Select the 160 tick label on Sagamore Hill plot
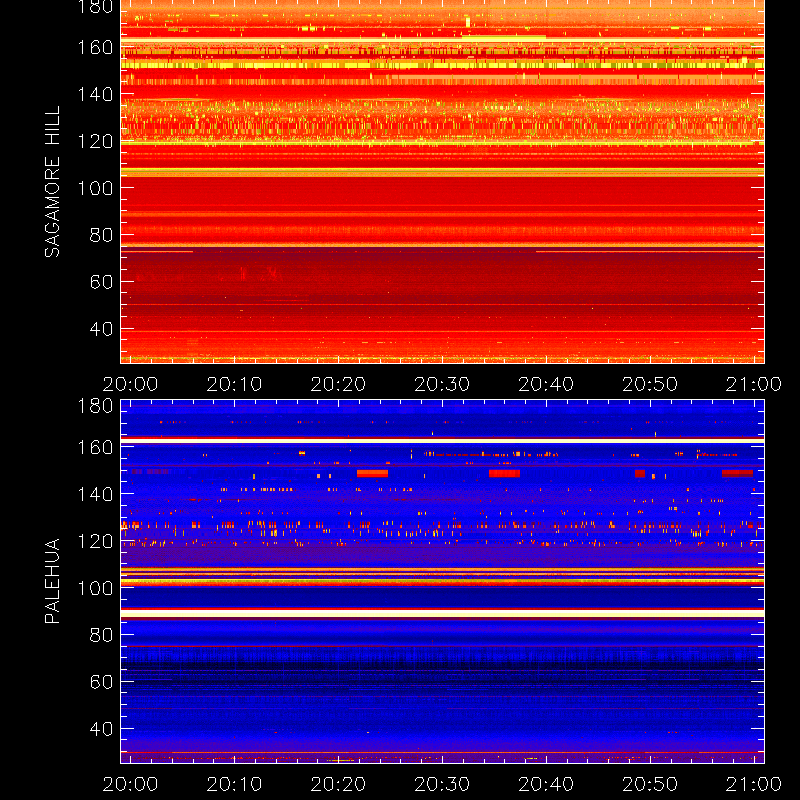The width and height of the screenshot is (800, 800). coord(95,47)
